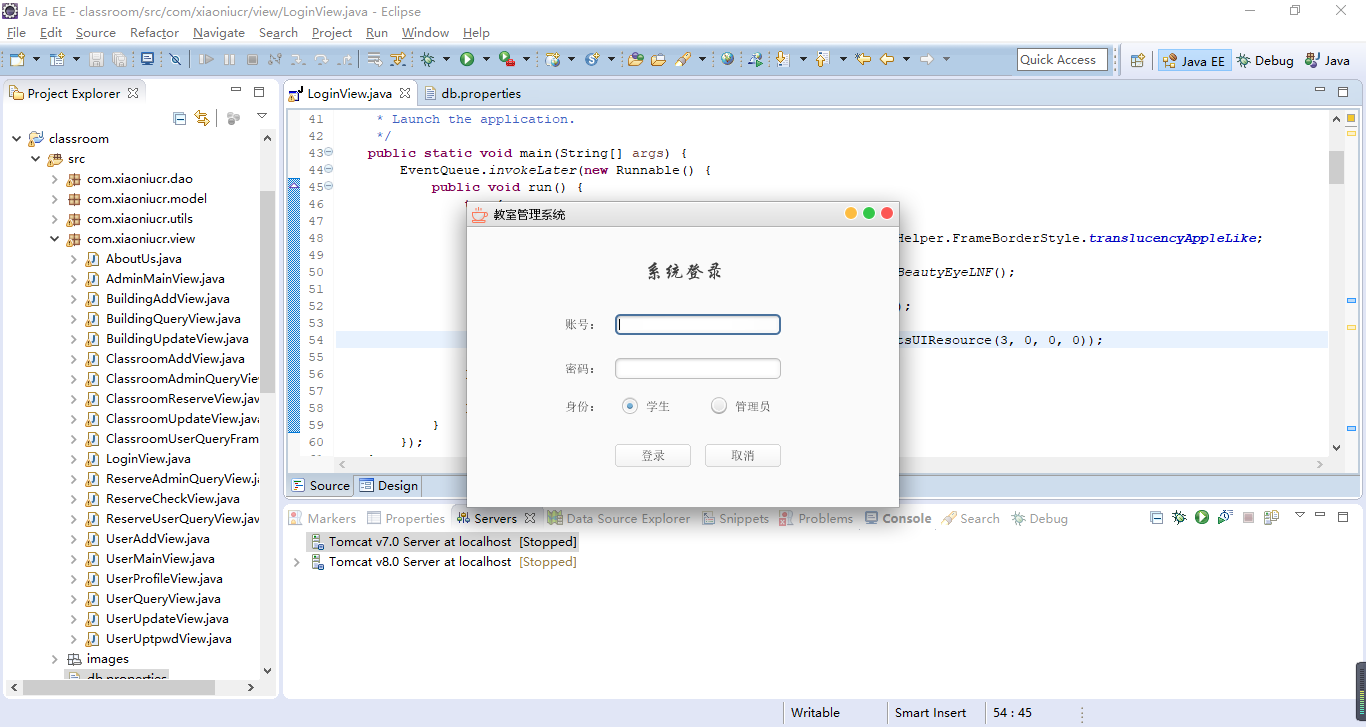1366x727 pixels.
Task: Open the Navigate menu
Action: click(x=219, y=33)
